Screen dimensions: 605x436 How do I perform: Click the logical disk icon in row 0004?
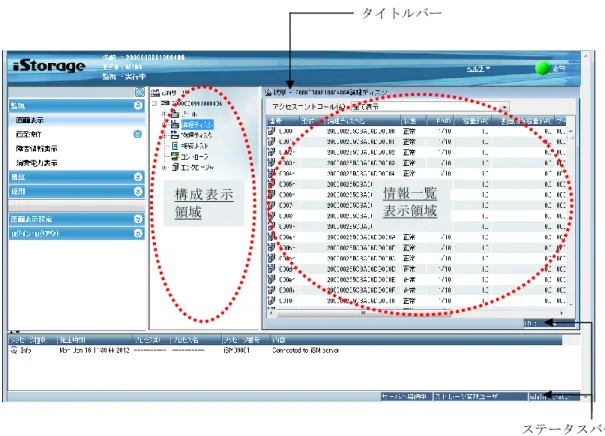click(272, 174)
